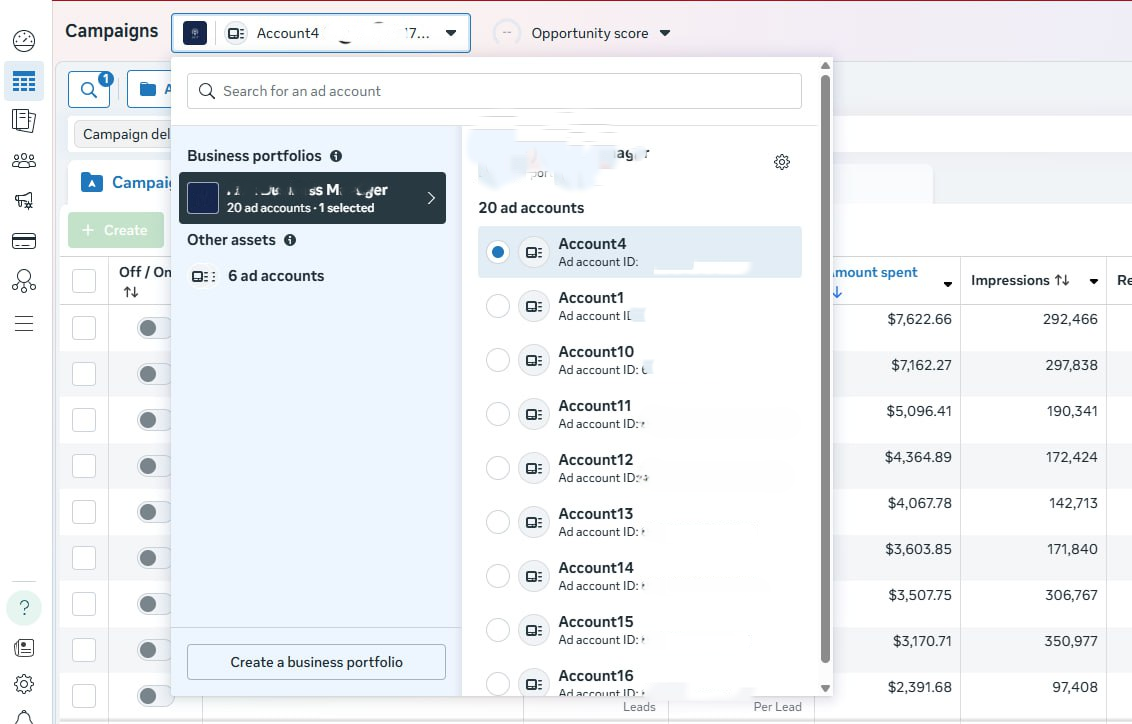Open Help question mark icon in sidebar
The height and width of the screenshot is (724, 1132).
click(24, 607)
